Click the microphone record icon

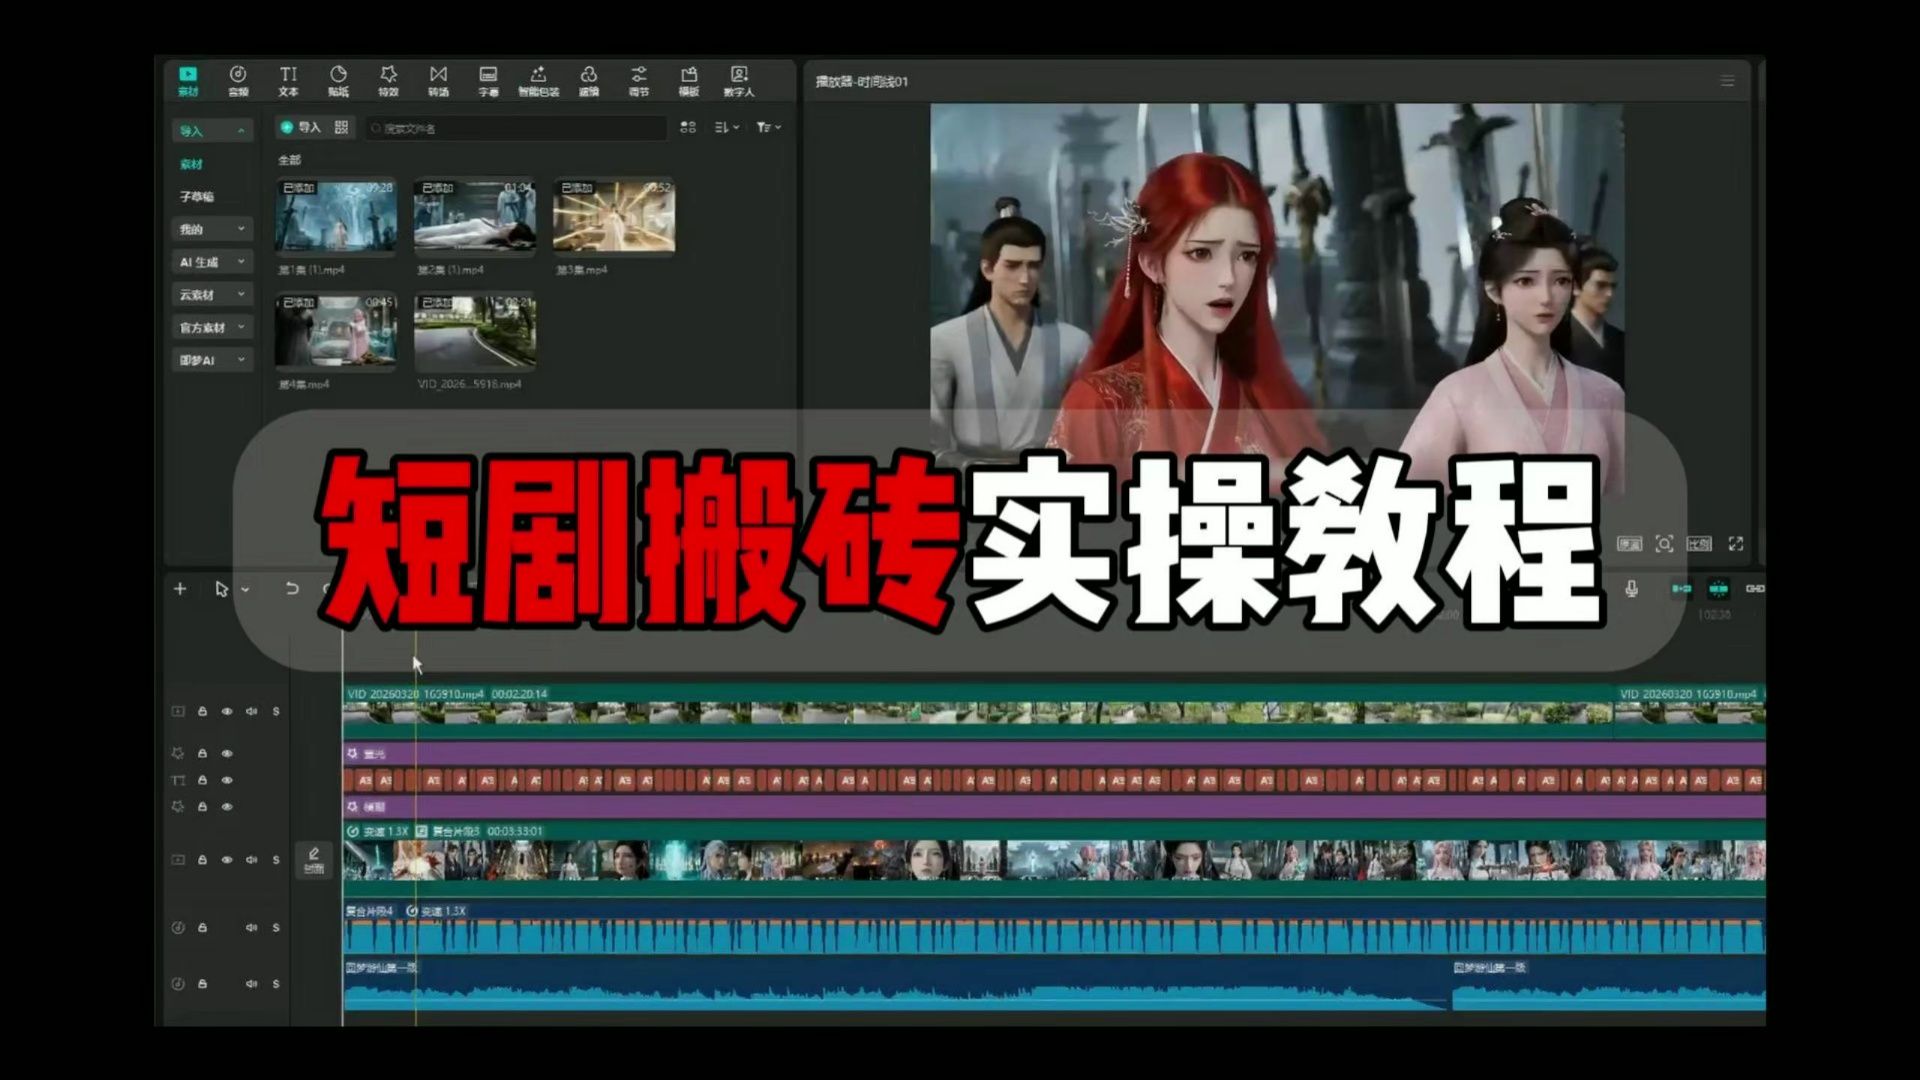1631,589
